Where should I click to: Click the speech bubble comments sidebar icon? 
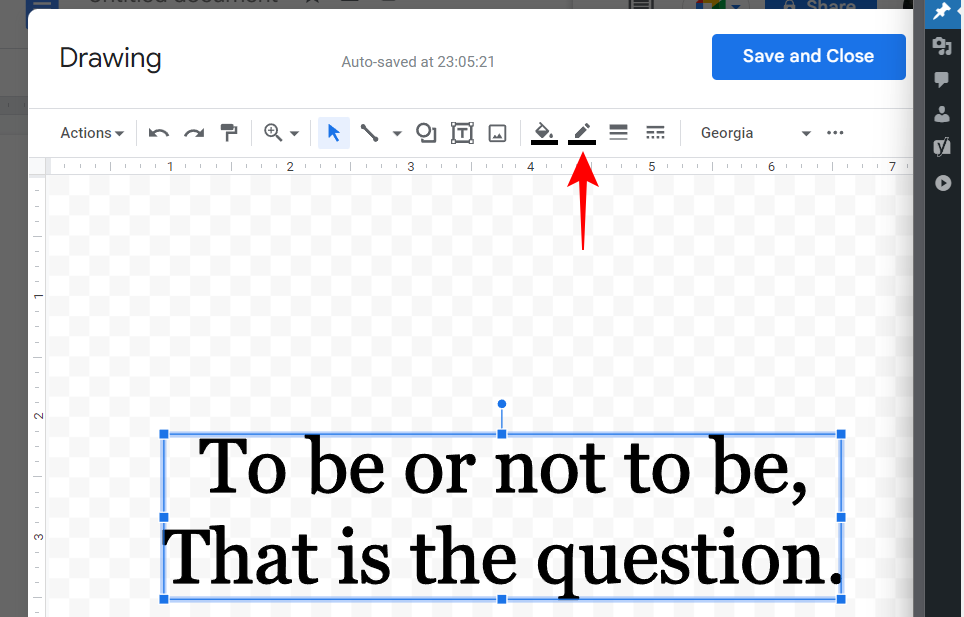click(942, 80)
